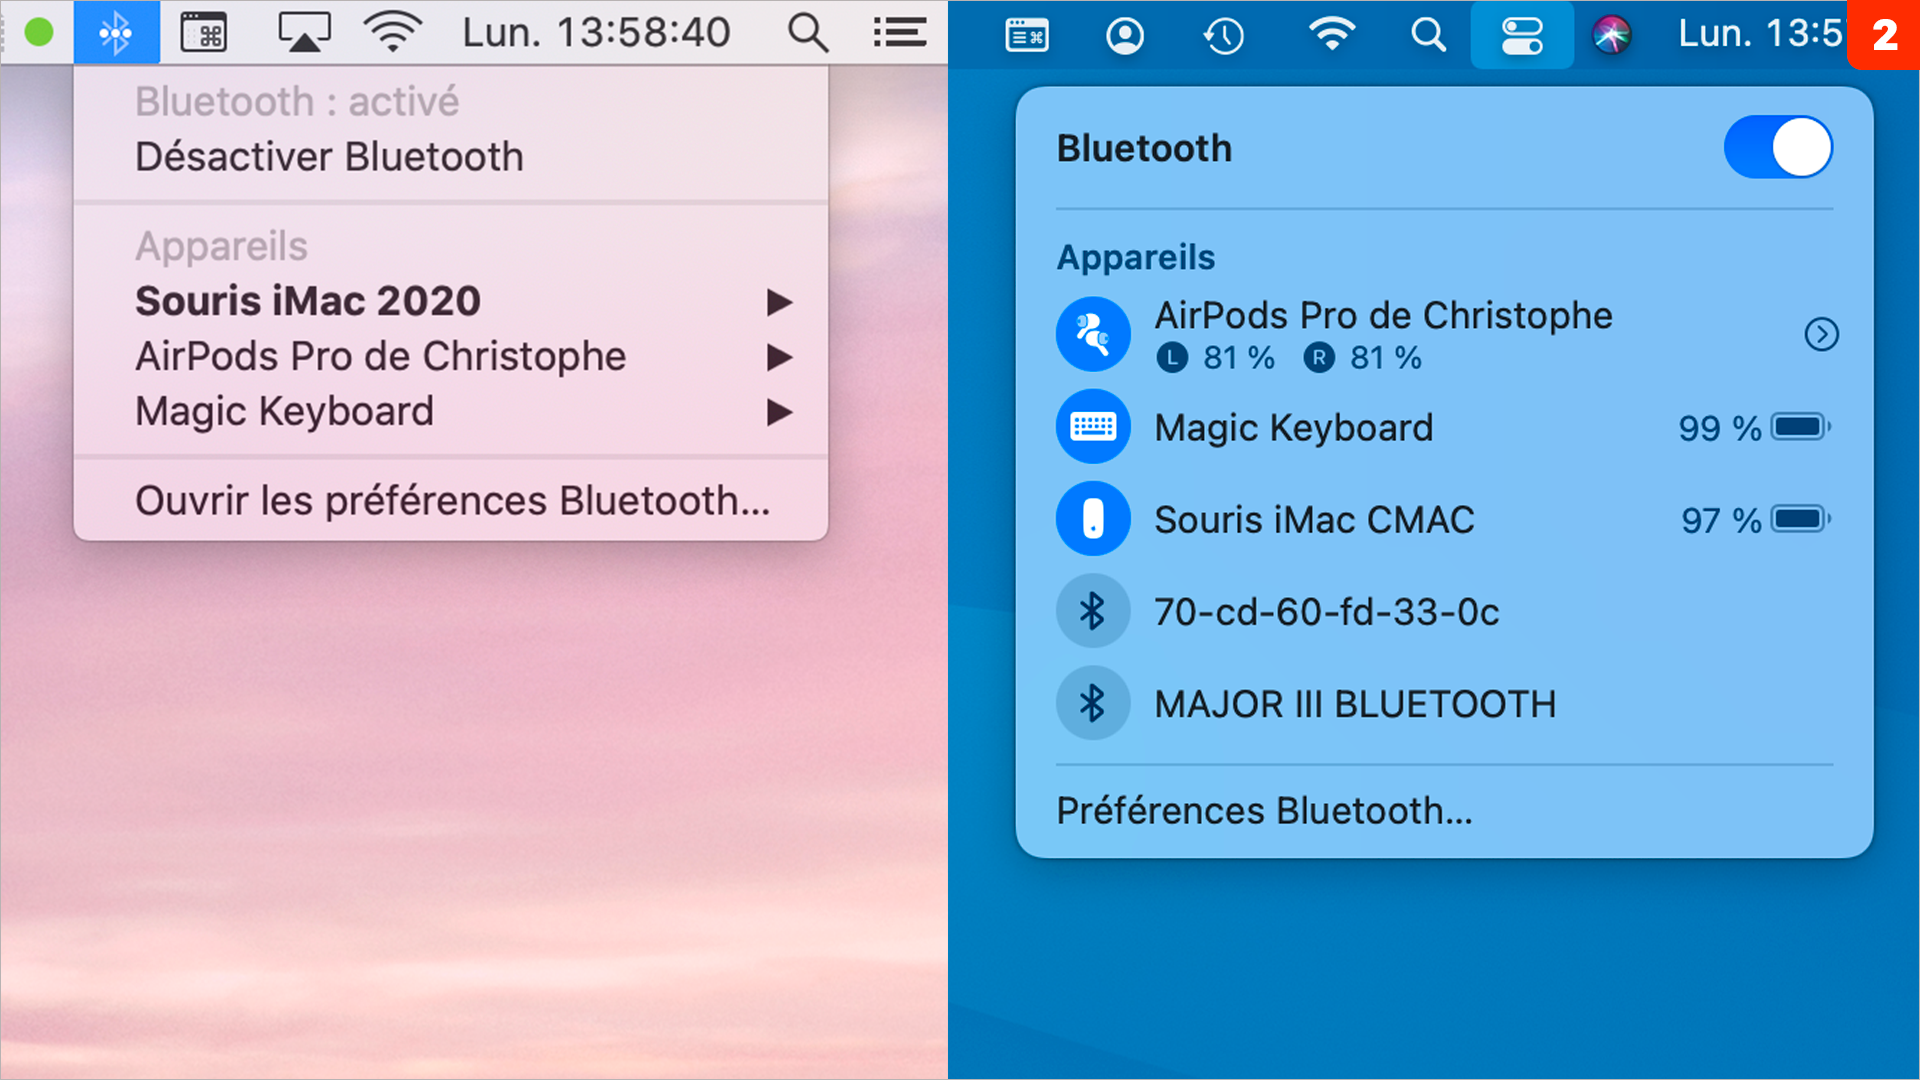Connect to MAJOR III BLUETOOTH
1920x1080 pixels.
pos(1355,704)
